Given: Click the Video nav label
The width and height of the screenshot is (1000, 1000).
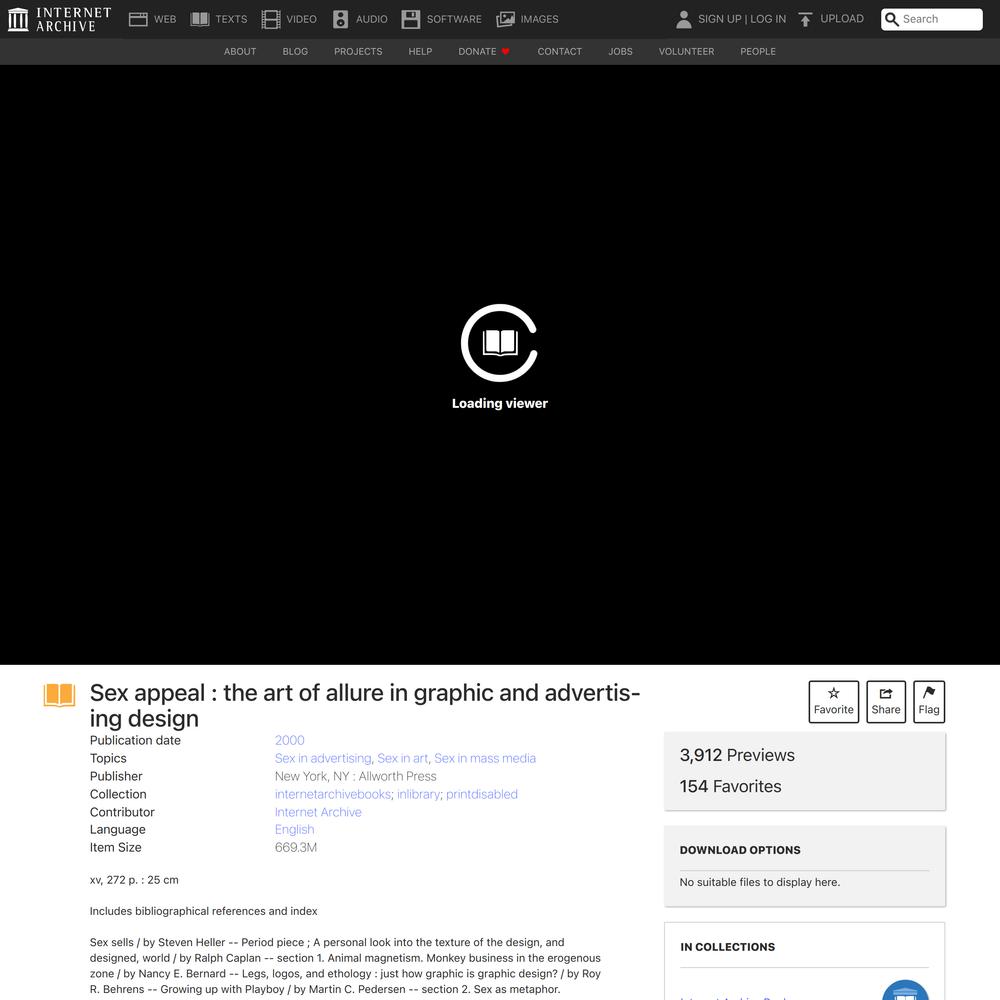Looking at the screenshot, I should coord(302,19).
